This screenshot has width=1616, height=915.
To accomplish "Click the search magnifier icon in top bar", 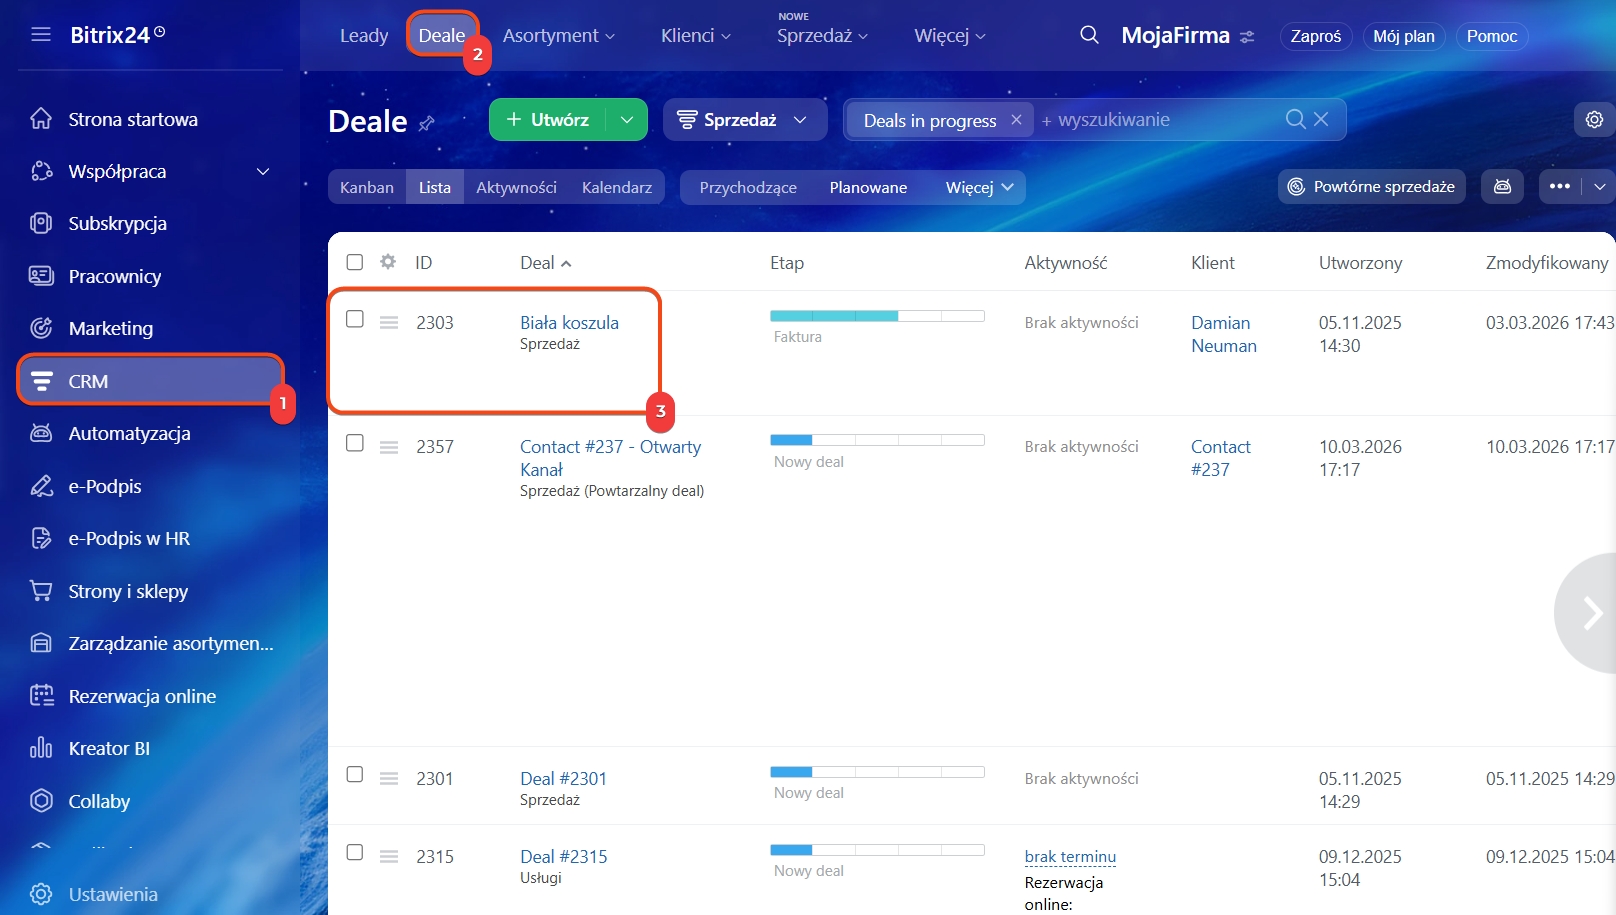I will 1089,35.
